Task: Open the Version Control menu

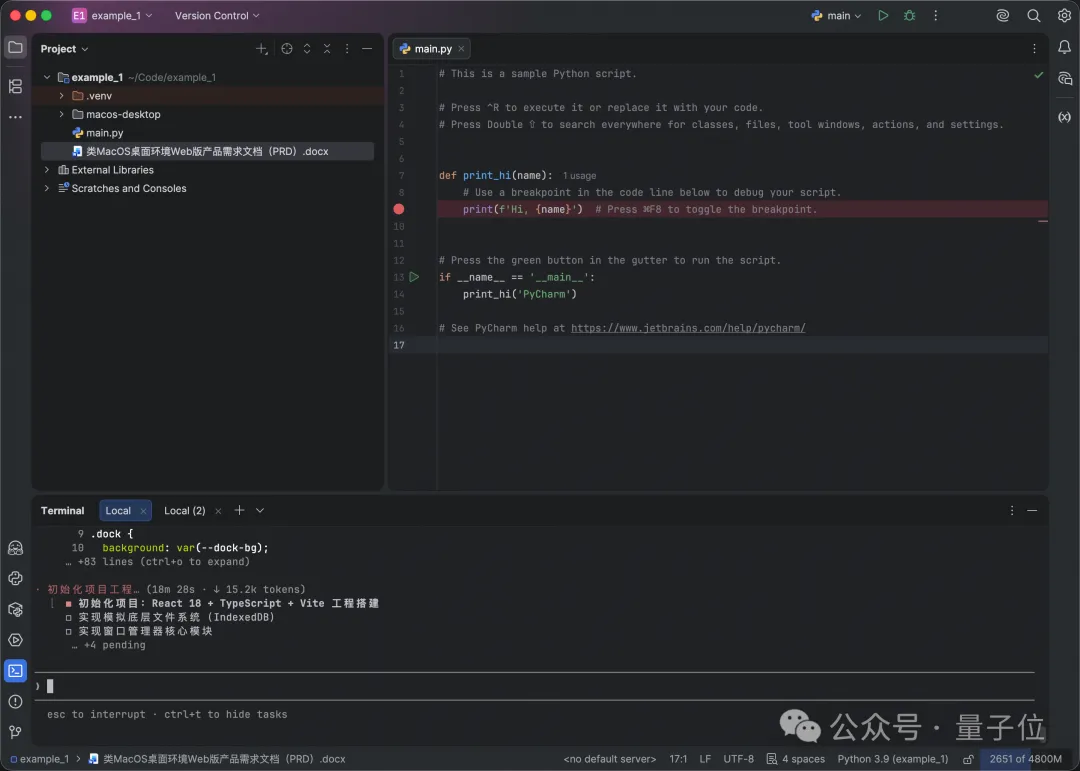Action: 217,16
